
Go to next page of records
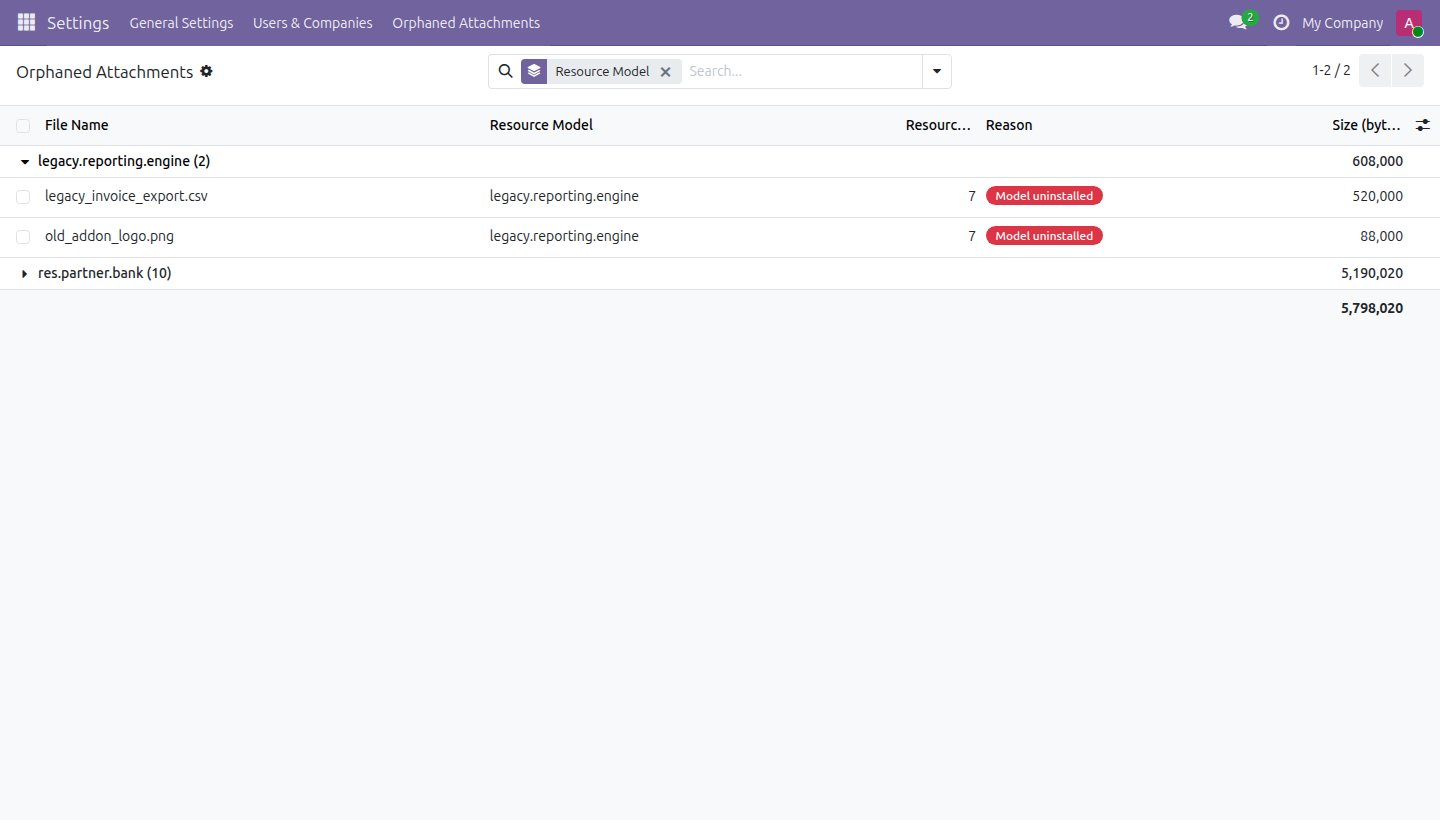click(x=1408, y=70)
